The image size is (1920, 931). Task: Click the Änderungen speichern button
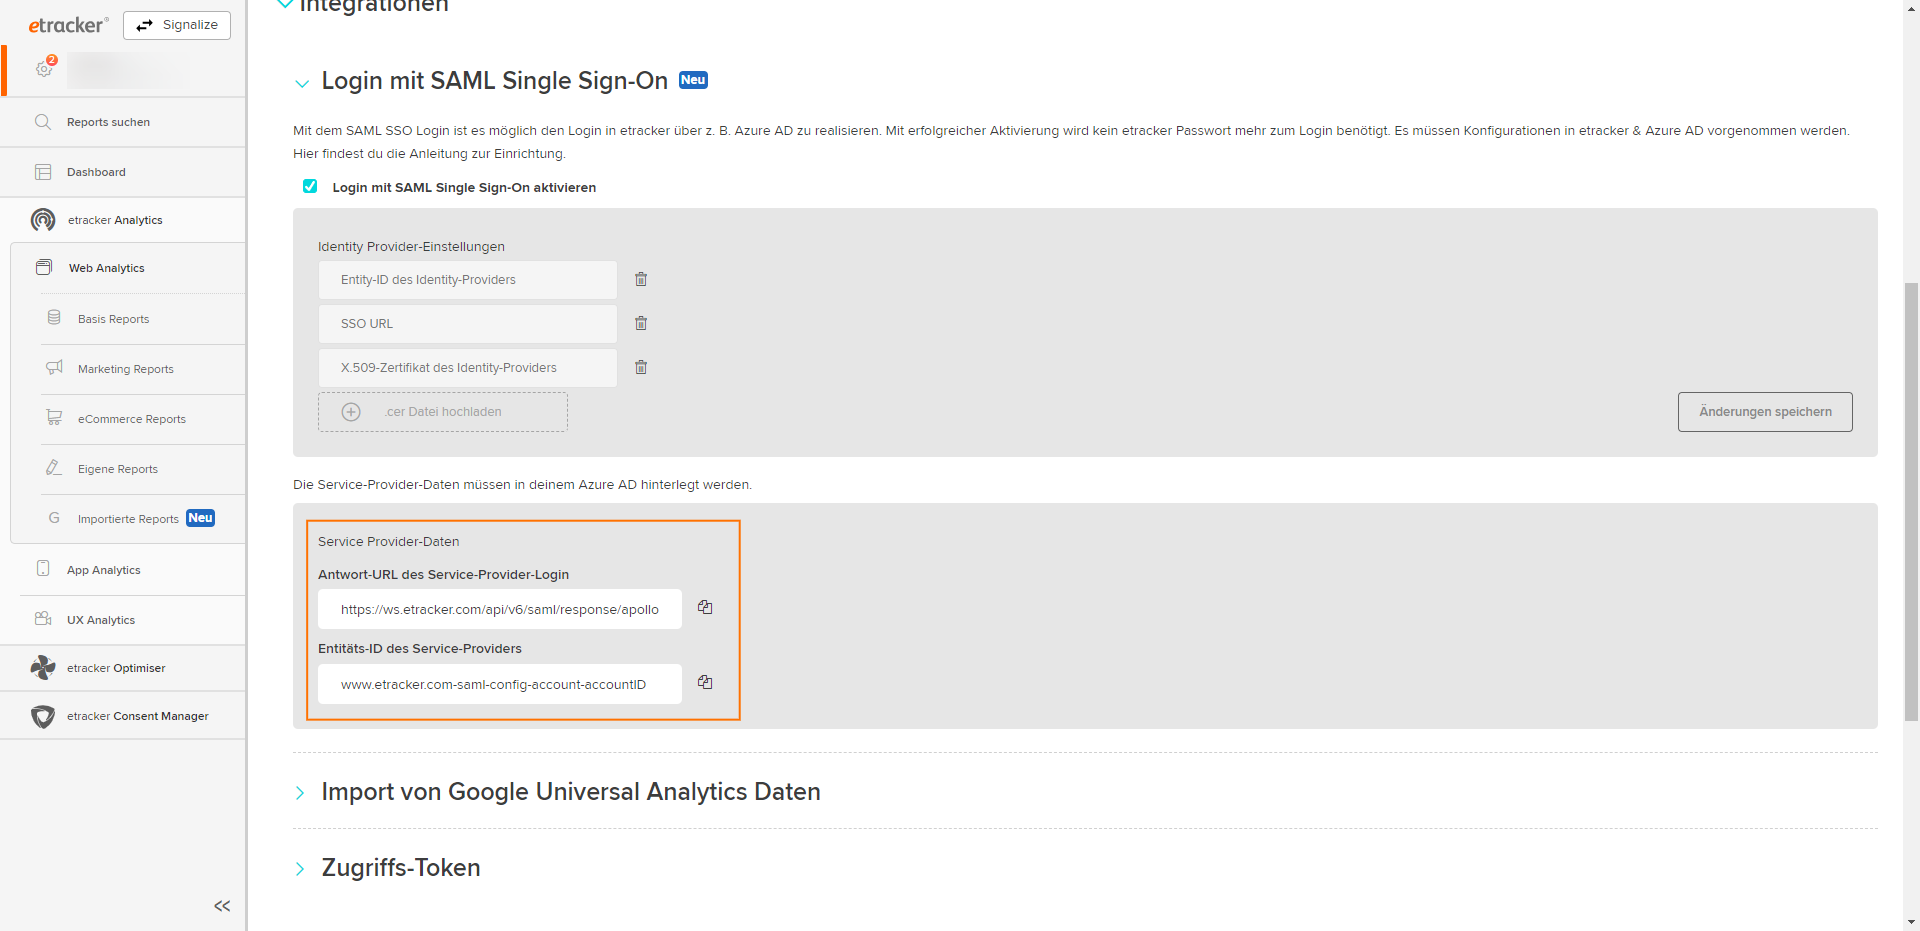pos(1764,411)
